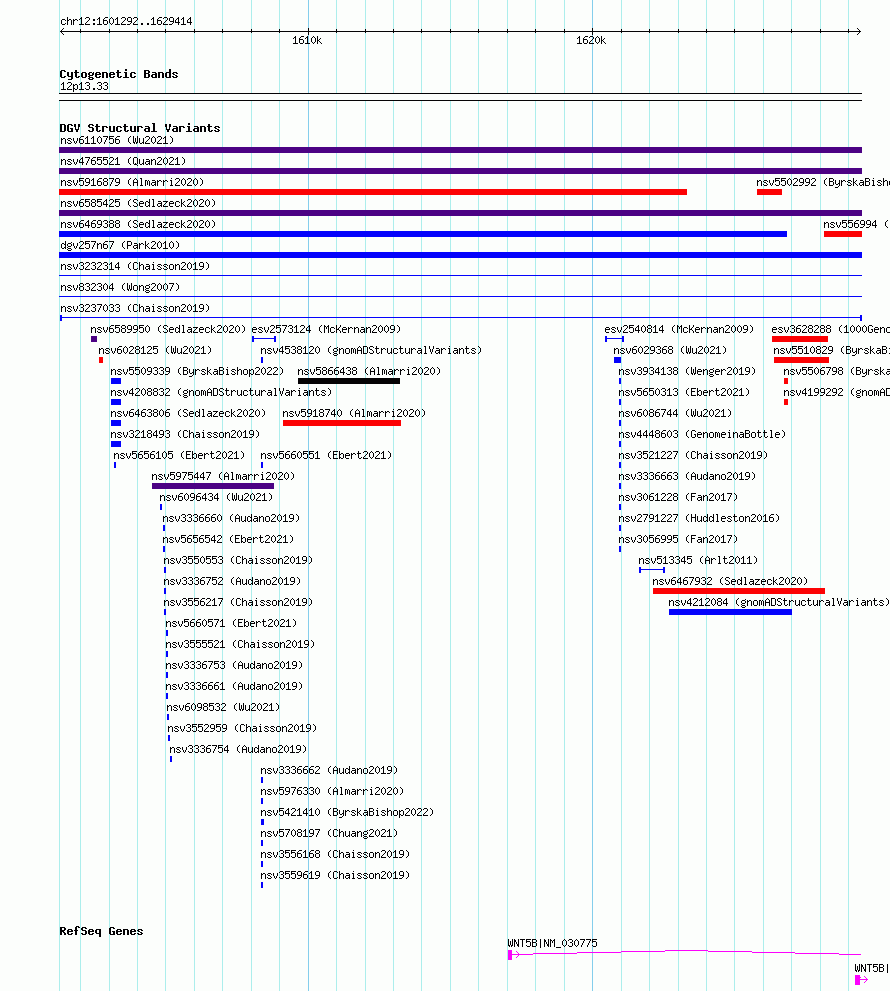
Task: Click the red nsv5918740 (Almarri2020) bar
Action: pos(342,423)
